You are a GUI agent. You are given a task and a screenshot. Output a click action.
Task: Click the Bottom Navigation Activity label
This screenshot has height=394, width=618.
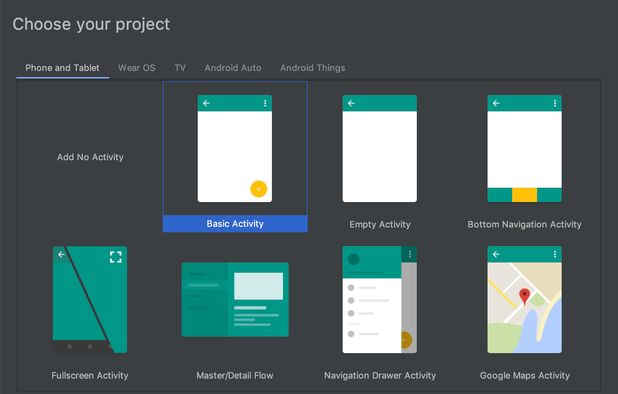[x=524, y=224]
